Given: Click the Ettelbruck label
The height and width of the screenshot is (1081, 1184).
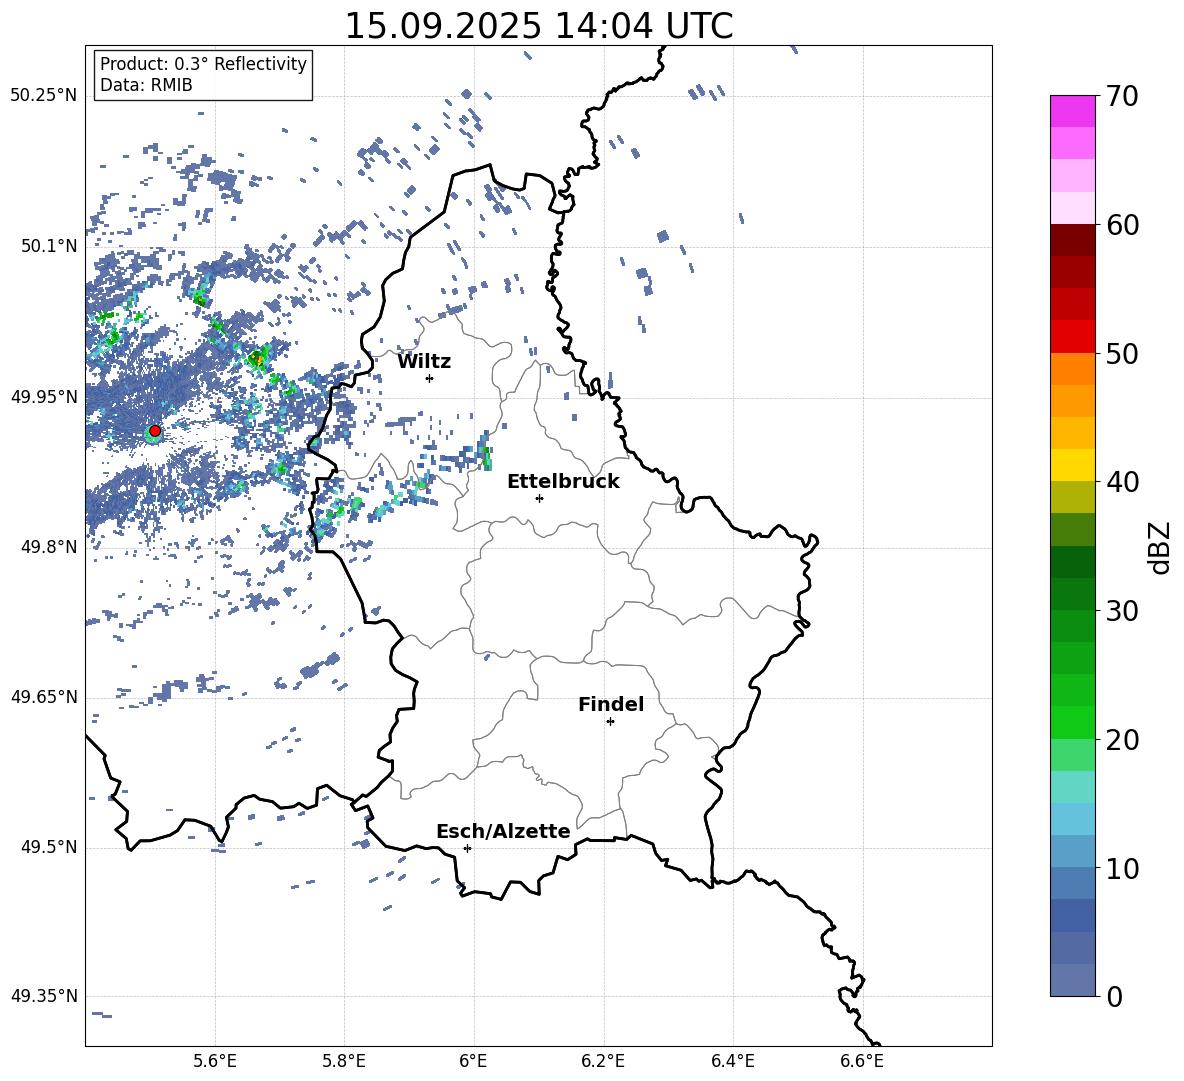Looking at the screenshot, I should (x=563, y=482).
